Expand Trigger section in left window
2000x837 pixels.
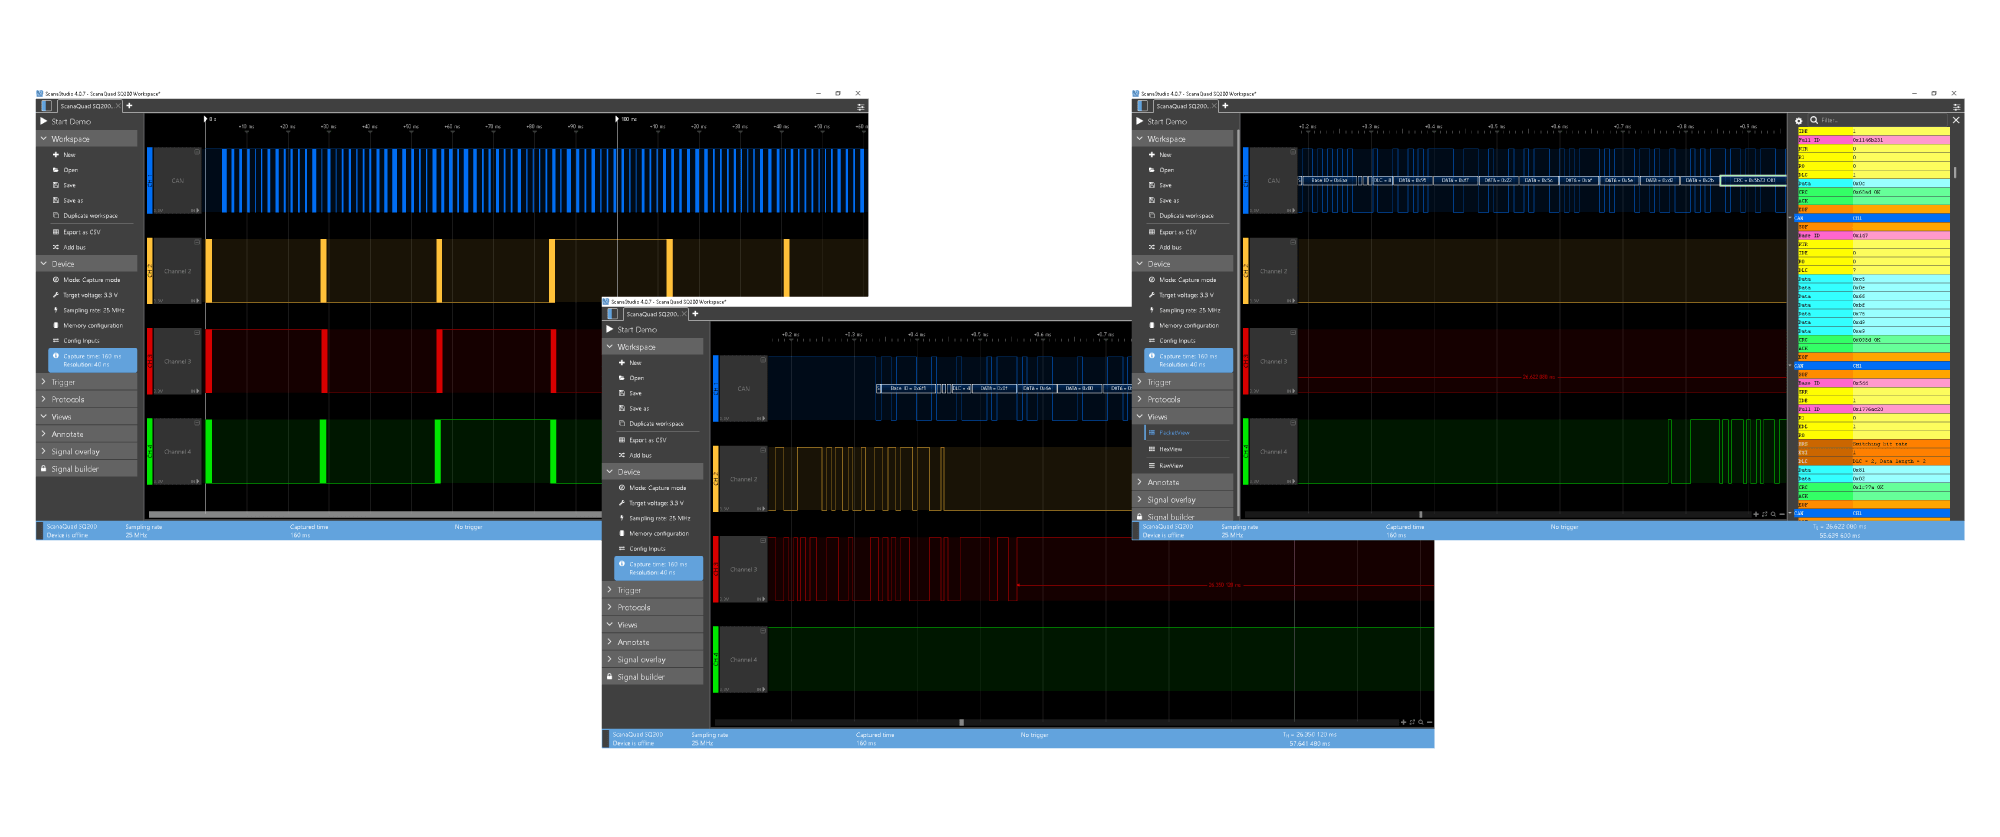tap(87, 382)
